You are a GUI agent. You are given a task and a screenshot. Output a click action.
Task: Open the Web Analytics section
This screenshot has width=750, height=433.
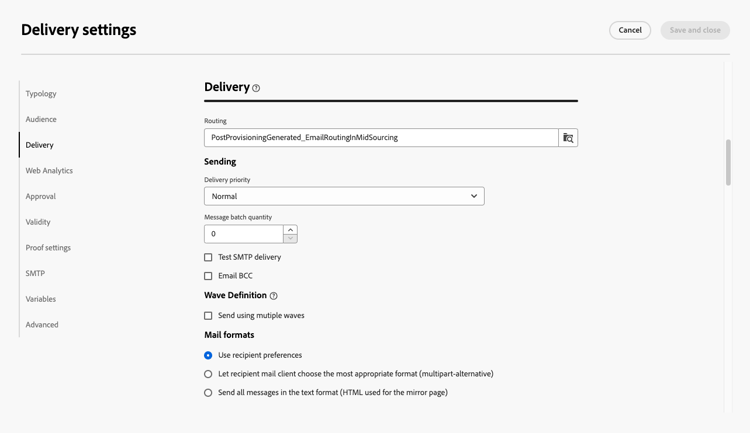(x=49, y=171)
